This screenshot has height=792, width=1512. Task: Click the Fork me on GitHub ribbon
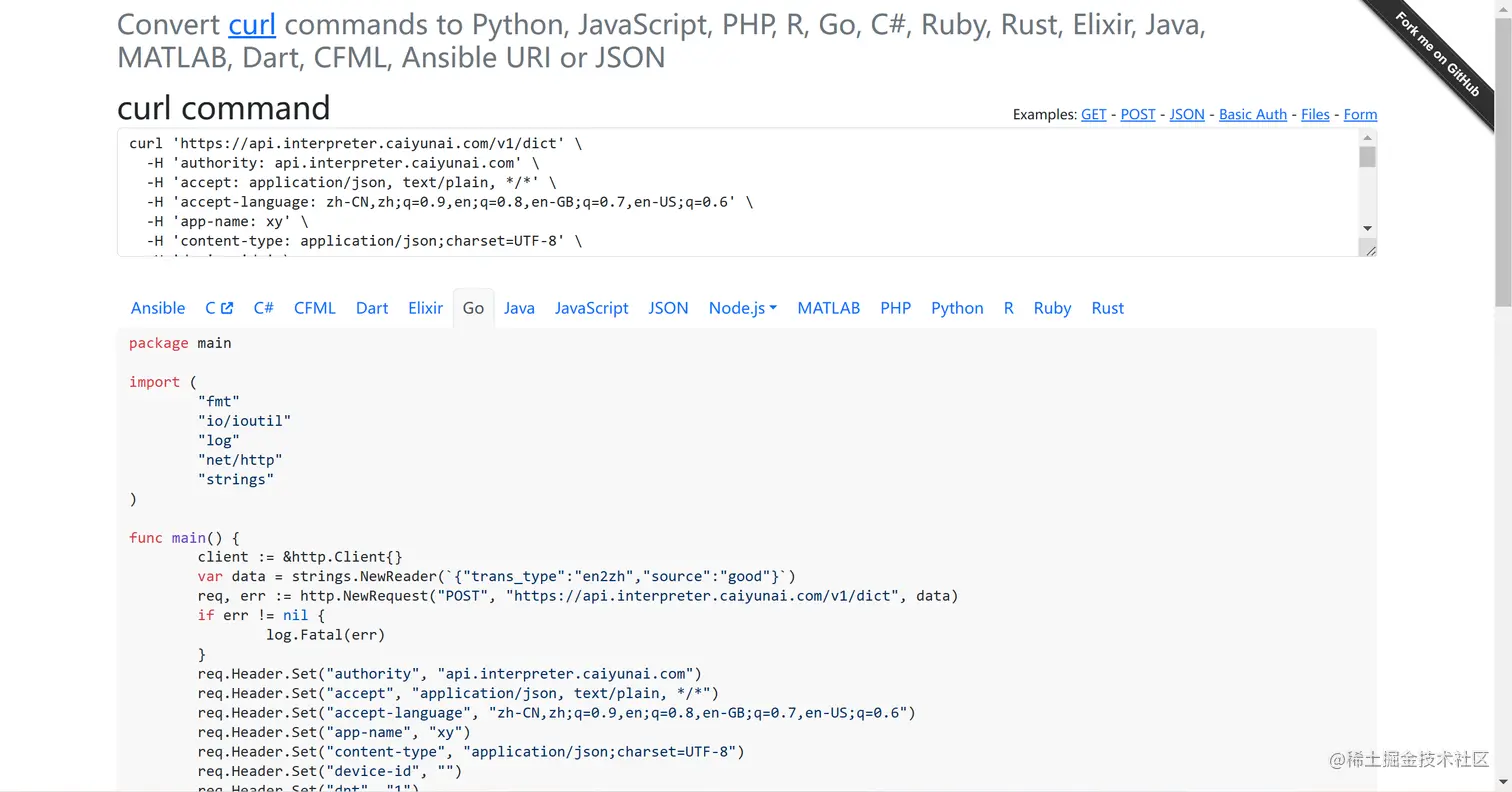[1441, 56]
